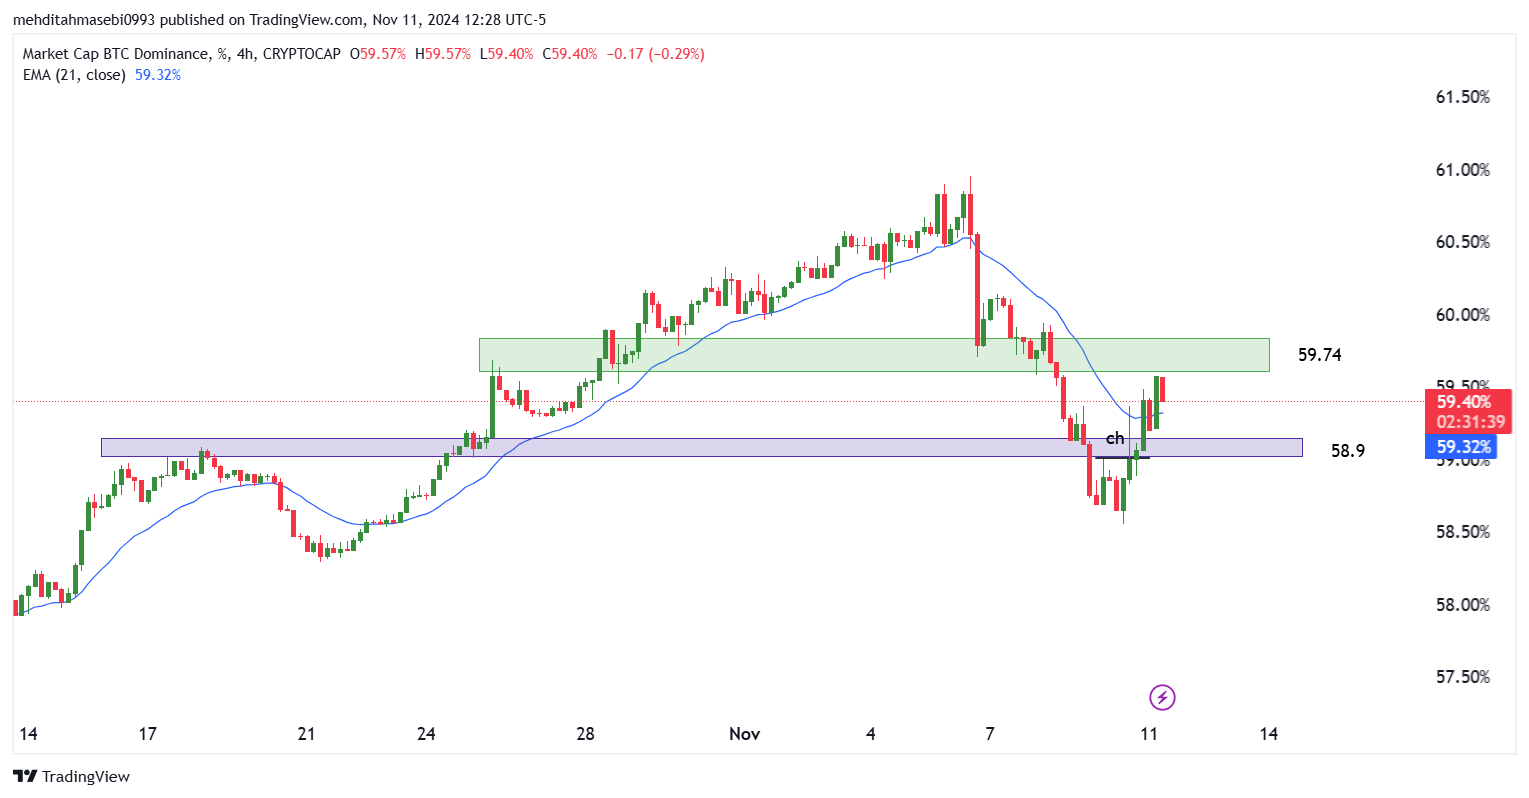Click the L59.40% low value in header
The image size is (1529, 798).
pos(506,54)
